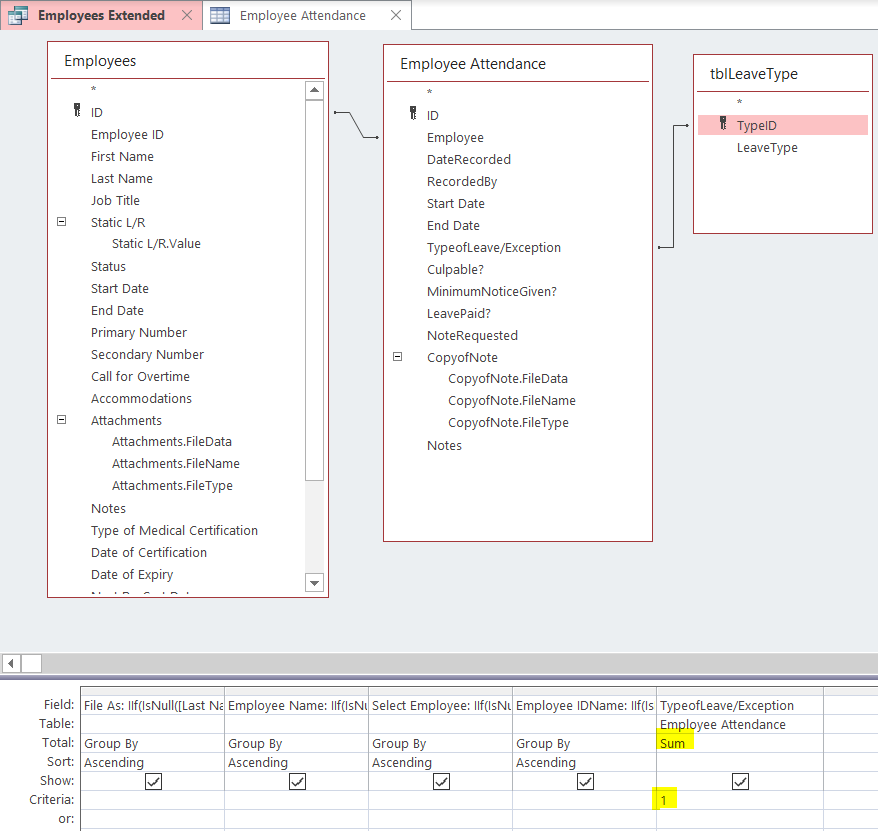Image resolution: width=878 pixels, height=831 pixels.
Task: Collapse the Static L/R field
Action: [61, 222]
